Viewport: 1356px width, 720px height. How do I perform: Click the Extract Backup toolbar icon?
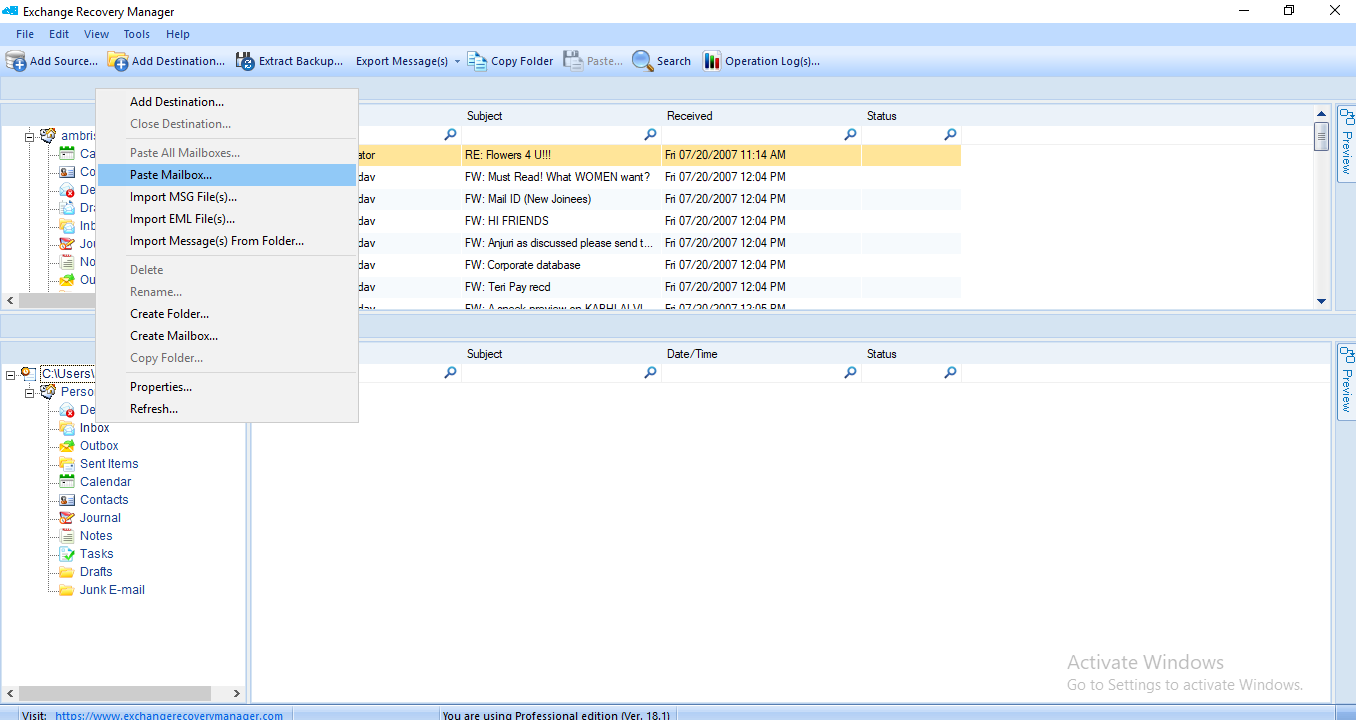tap(245, 61)
